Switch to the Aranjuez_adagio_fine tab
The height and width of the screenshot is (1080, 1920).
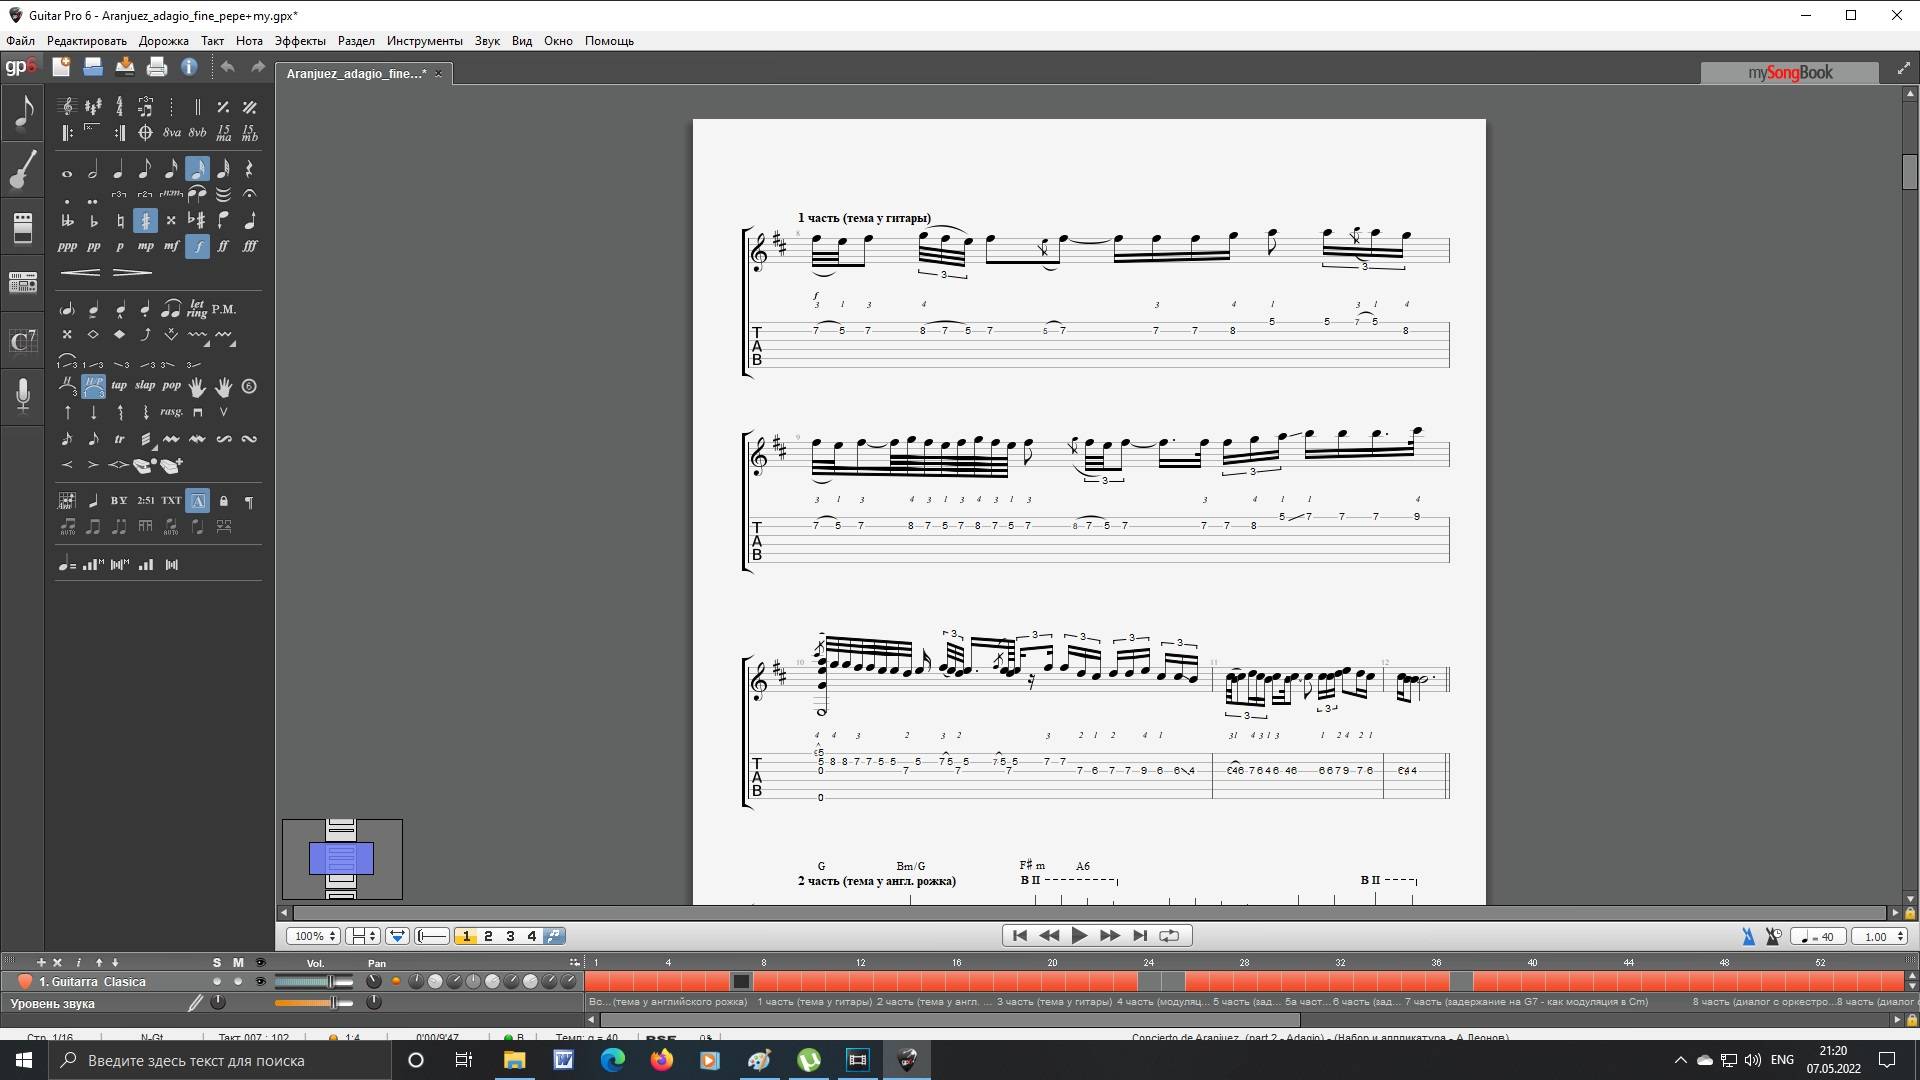pyautogui.click(x=356, y=73)
